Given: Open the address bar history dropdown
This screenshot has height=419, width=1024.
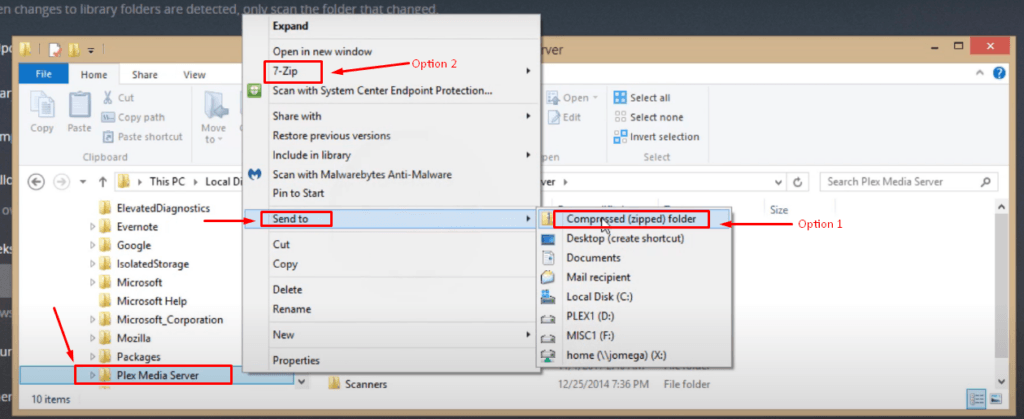Looking at the screenshot, I should click(778, 182).
